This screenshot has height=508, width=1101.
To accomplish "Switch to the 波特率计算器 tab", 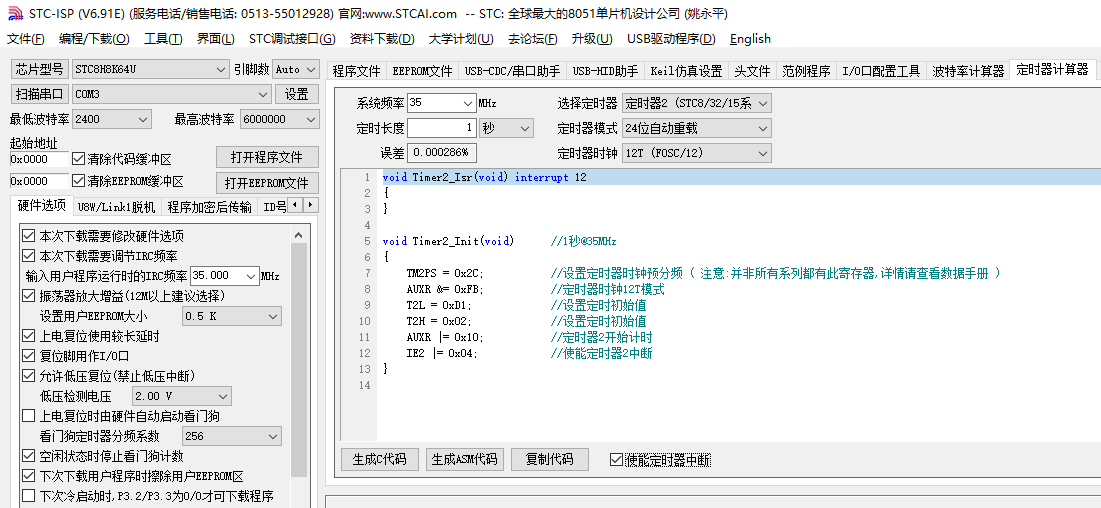I will click(x=968, y=71).
